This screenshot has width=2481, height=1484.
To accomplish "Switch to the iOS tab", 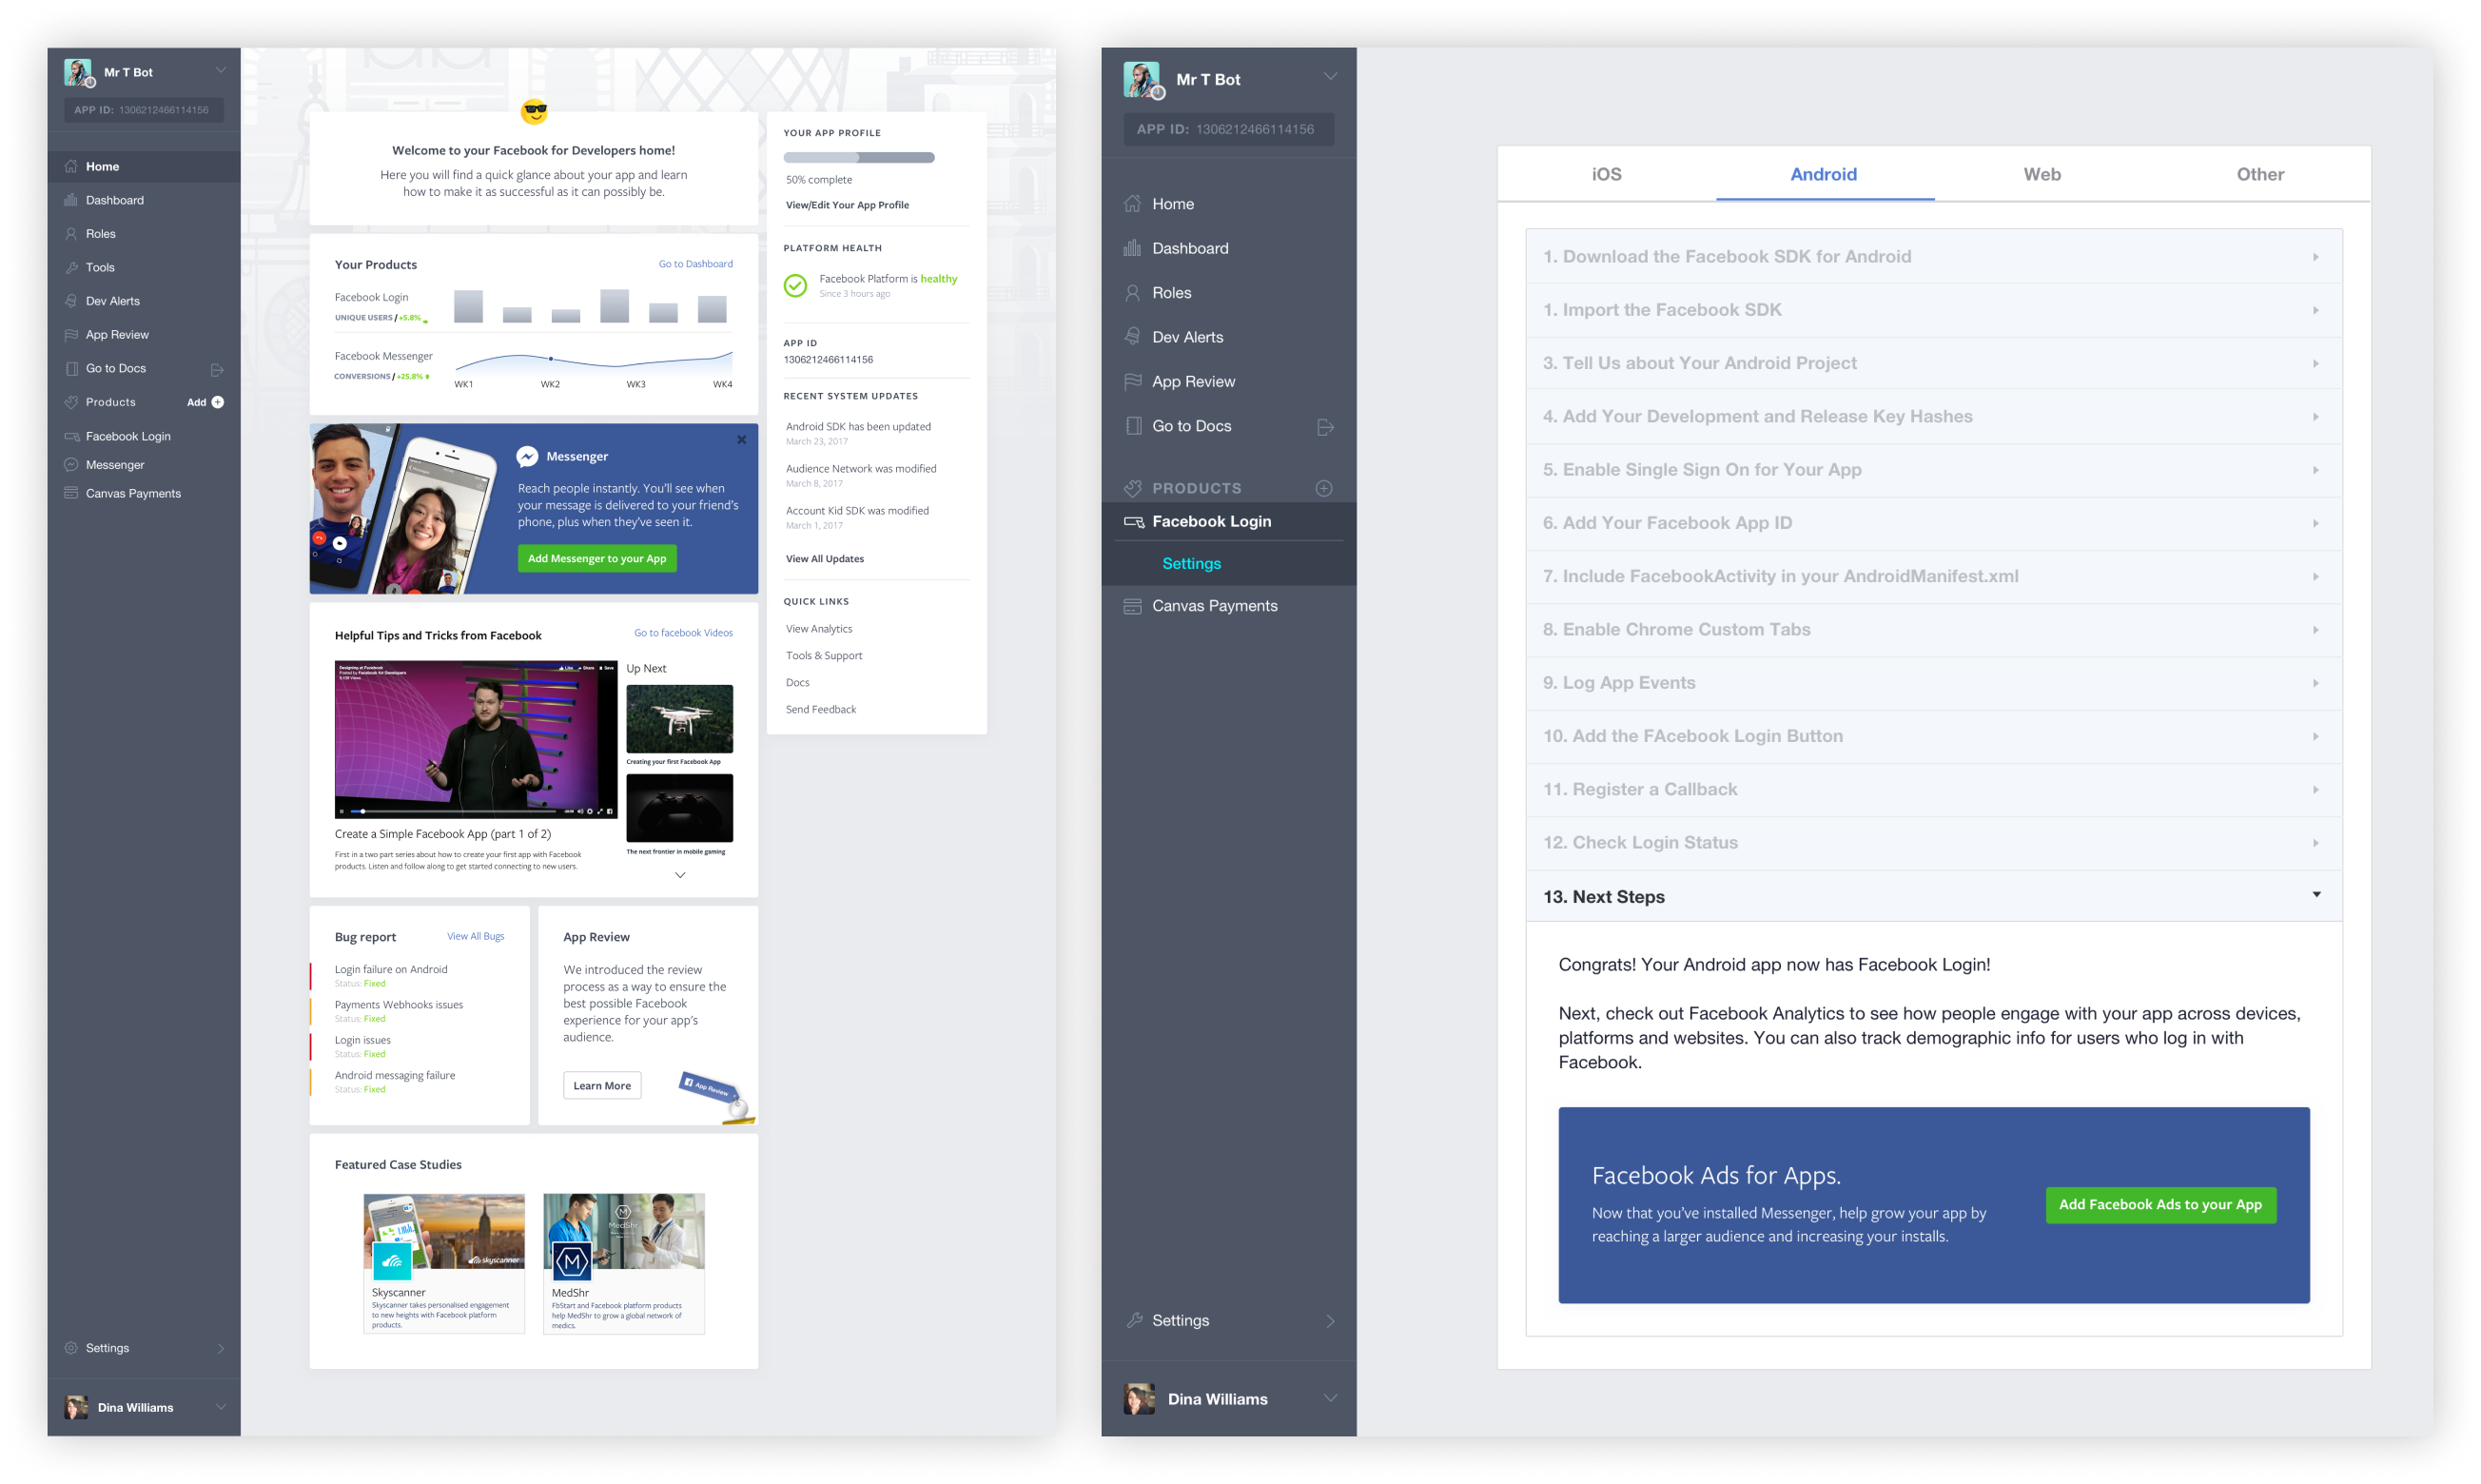I will tap(1606, 174).
